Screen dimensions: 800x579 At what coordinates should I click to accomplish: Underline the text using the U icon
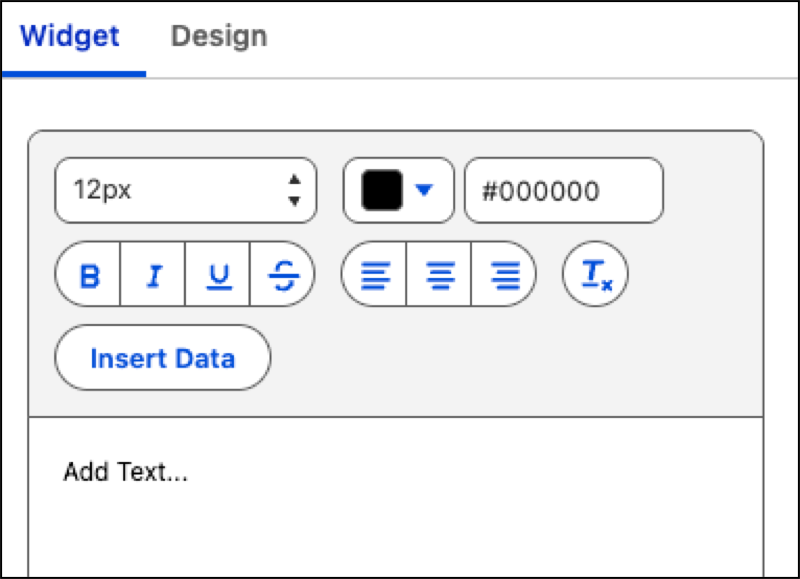219,274
